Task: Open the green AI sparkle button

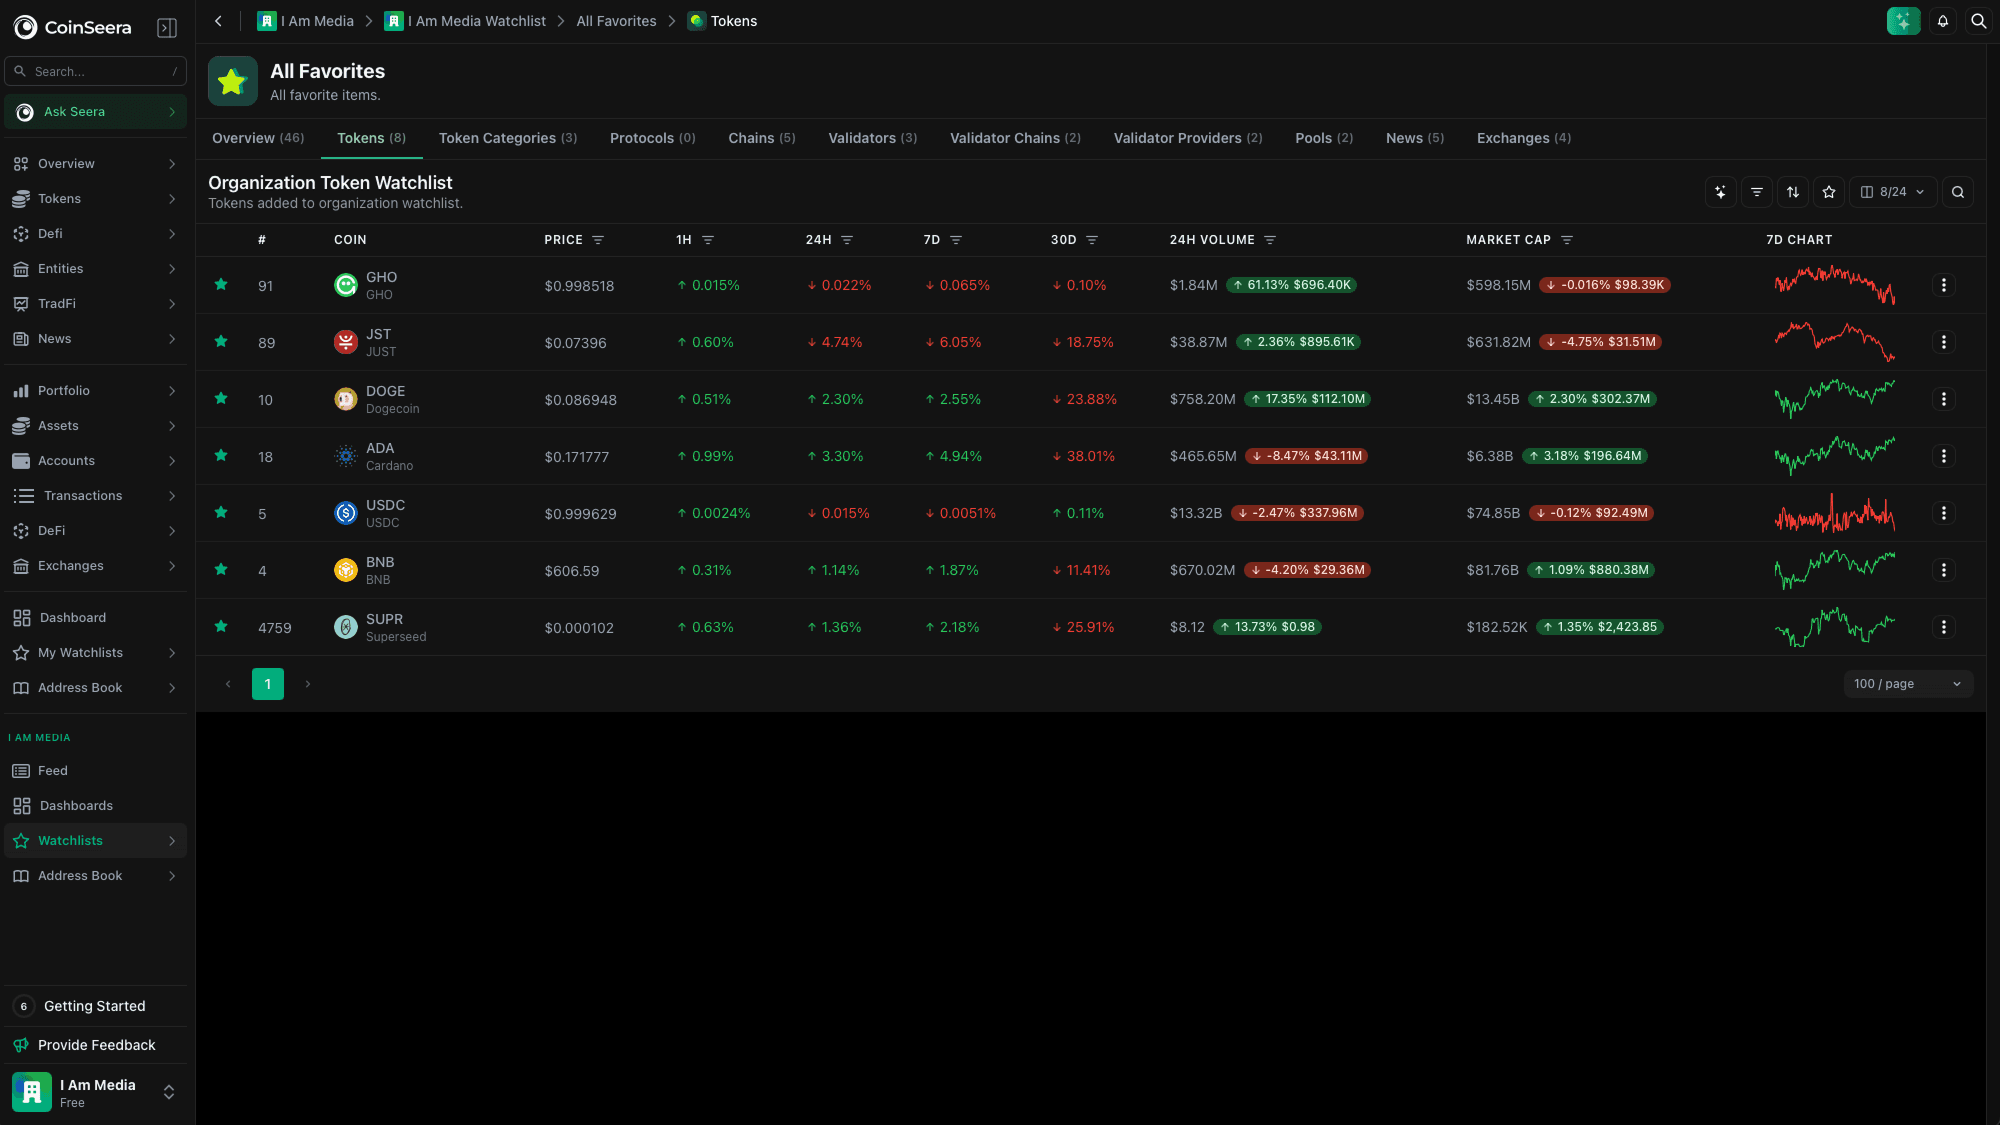Action: 1903,21
